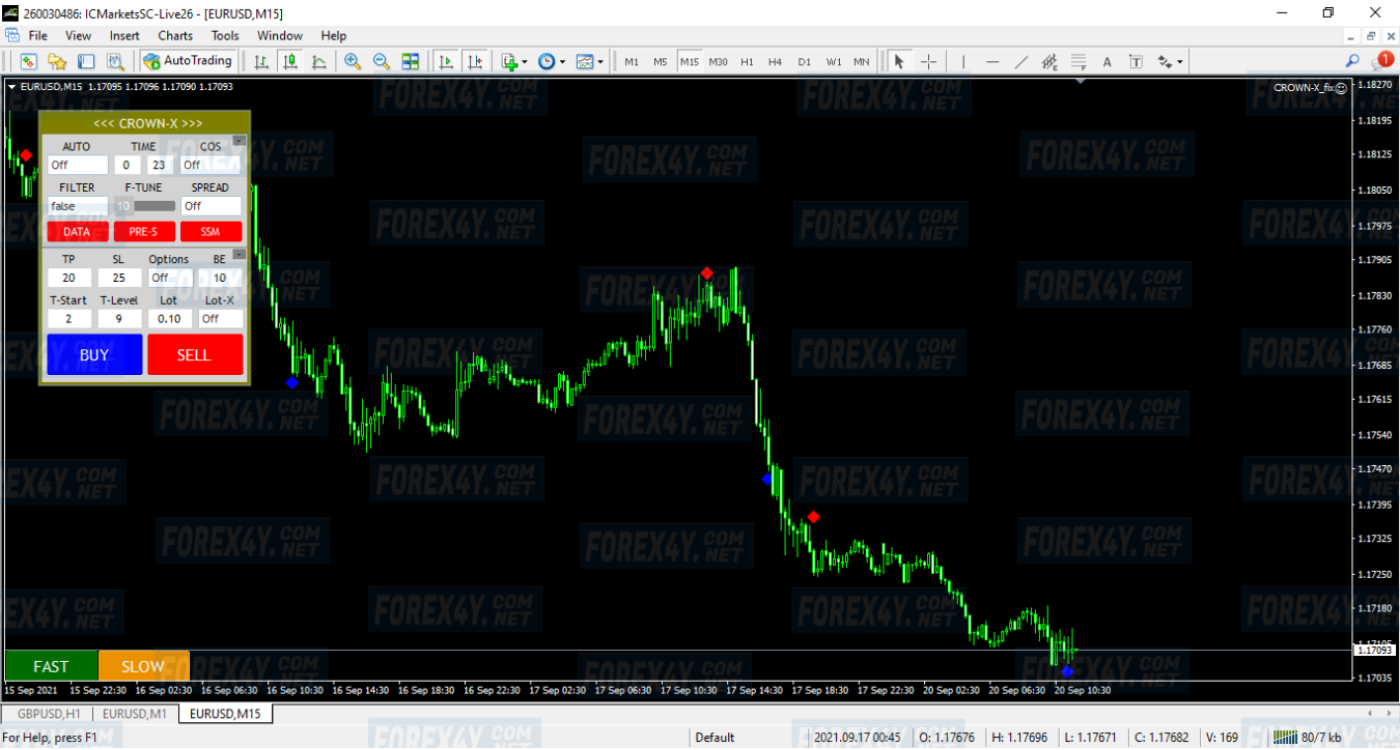Click the Lot input field showing 0.10
The height and width of the screenshot is (750, 1400).
(169, 319)
